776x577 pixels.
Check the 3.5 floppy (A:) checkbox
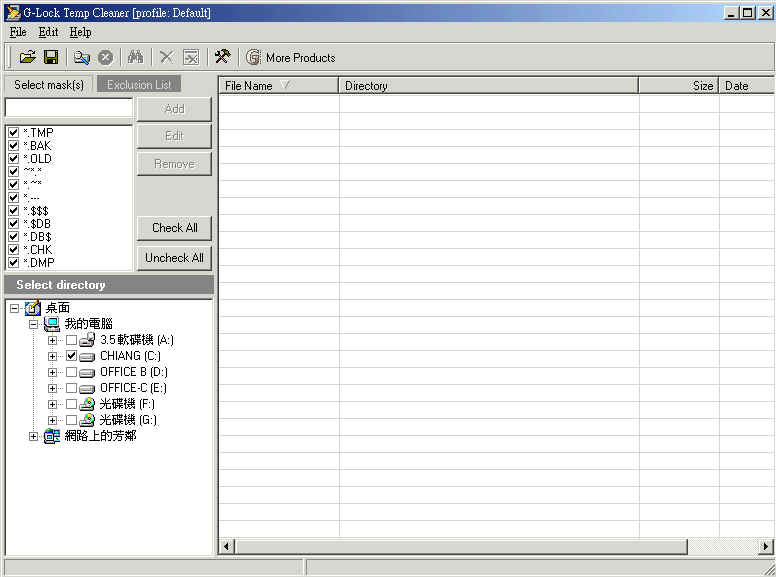pos(71,340)
